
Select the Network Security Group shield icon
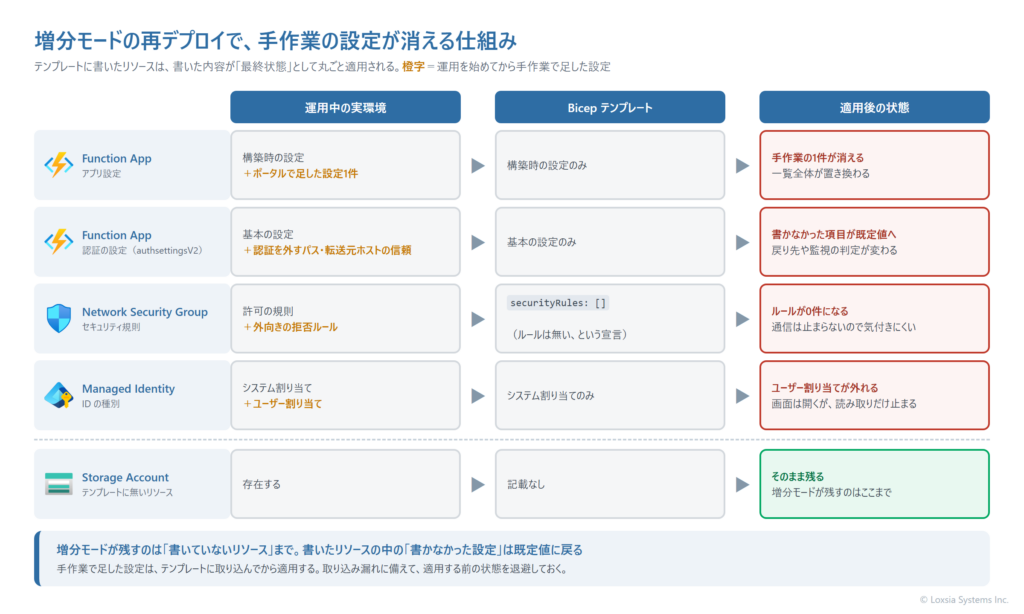tap(59, 319)
